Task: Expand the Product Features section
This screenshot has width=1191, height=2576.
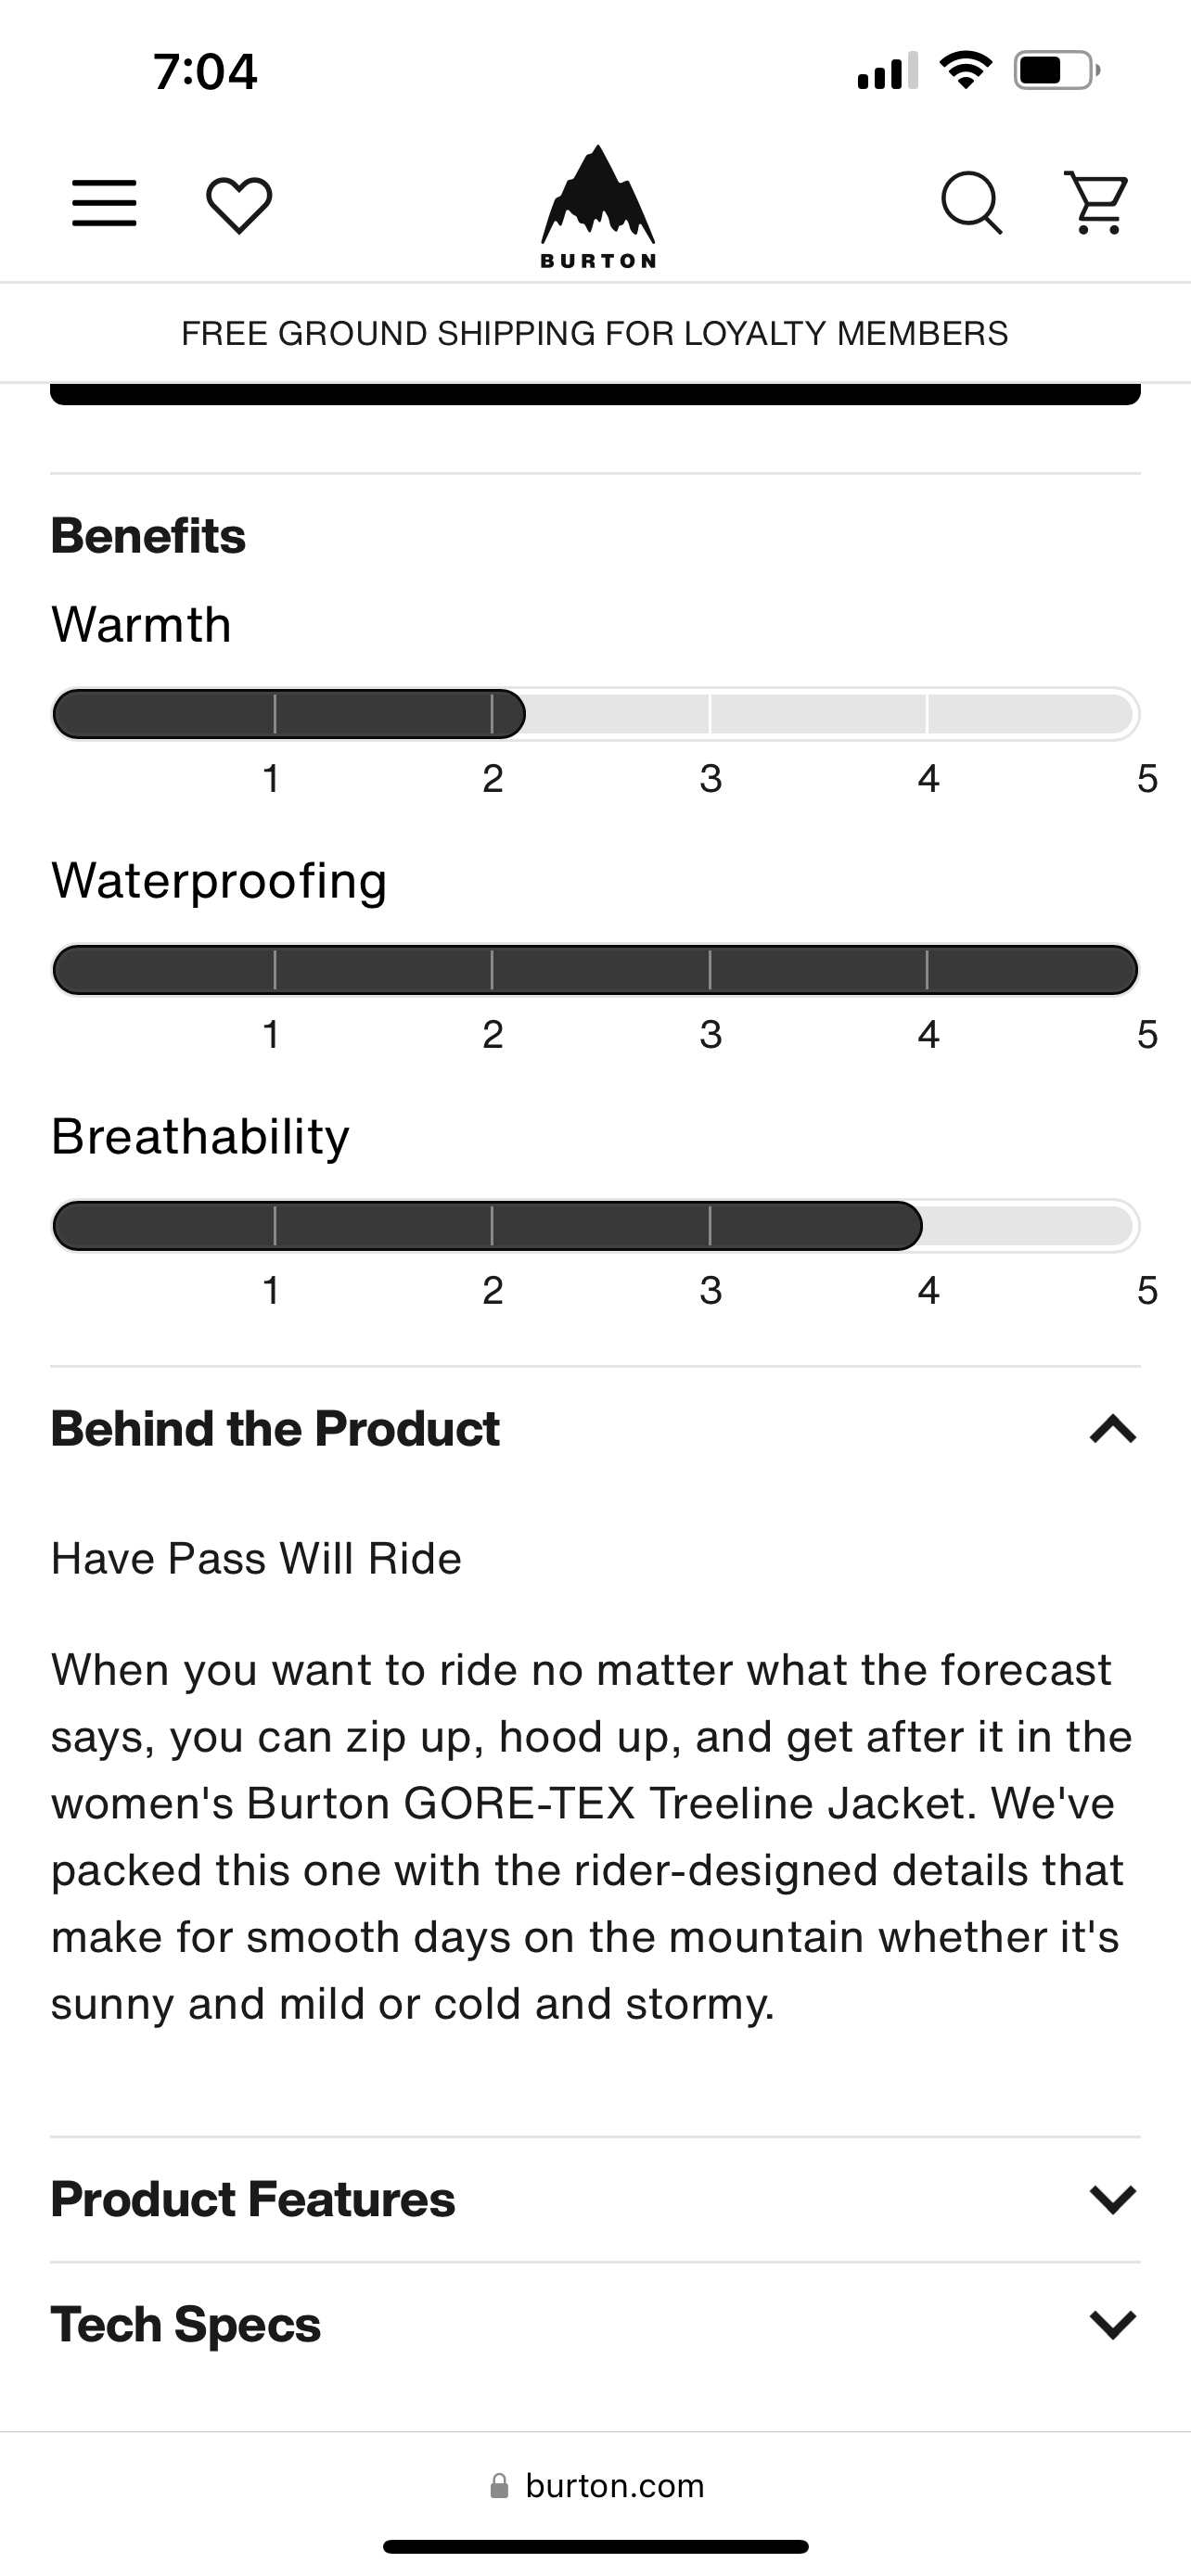Action: [x=1113, y=2199]
